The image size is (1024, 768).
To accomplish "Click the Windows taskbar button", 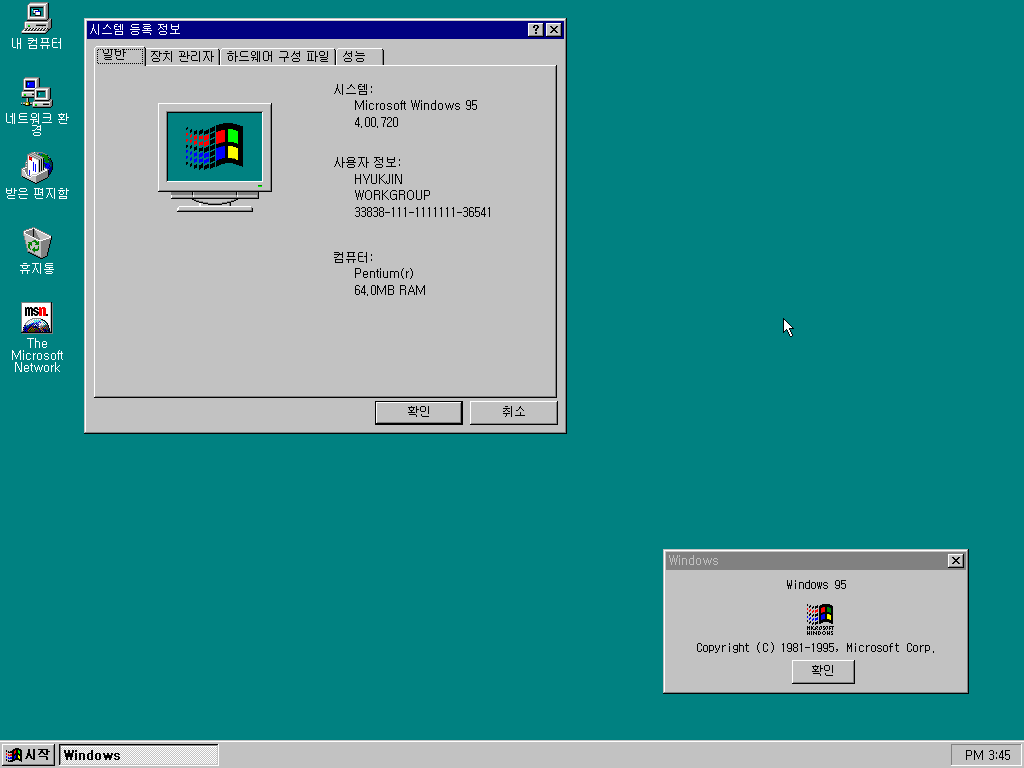I will click(138, 755).
